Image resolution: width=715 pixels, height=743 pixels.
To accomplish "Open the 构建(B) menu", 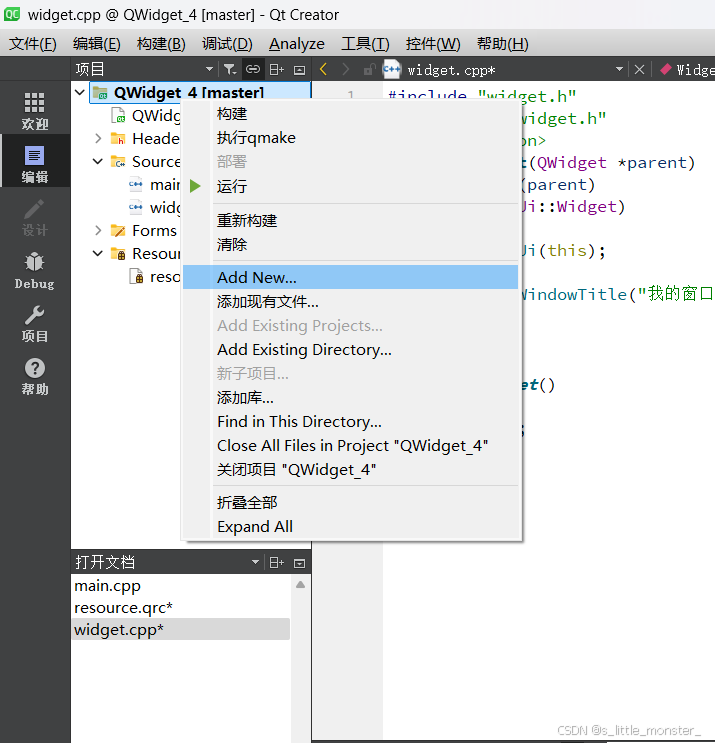I will tap(161, 44).
